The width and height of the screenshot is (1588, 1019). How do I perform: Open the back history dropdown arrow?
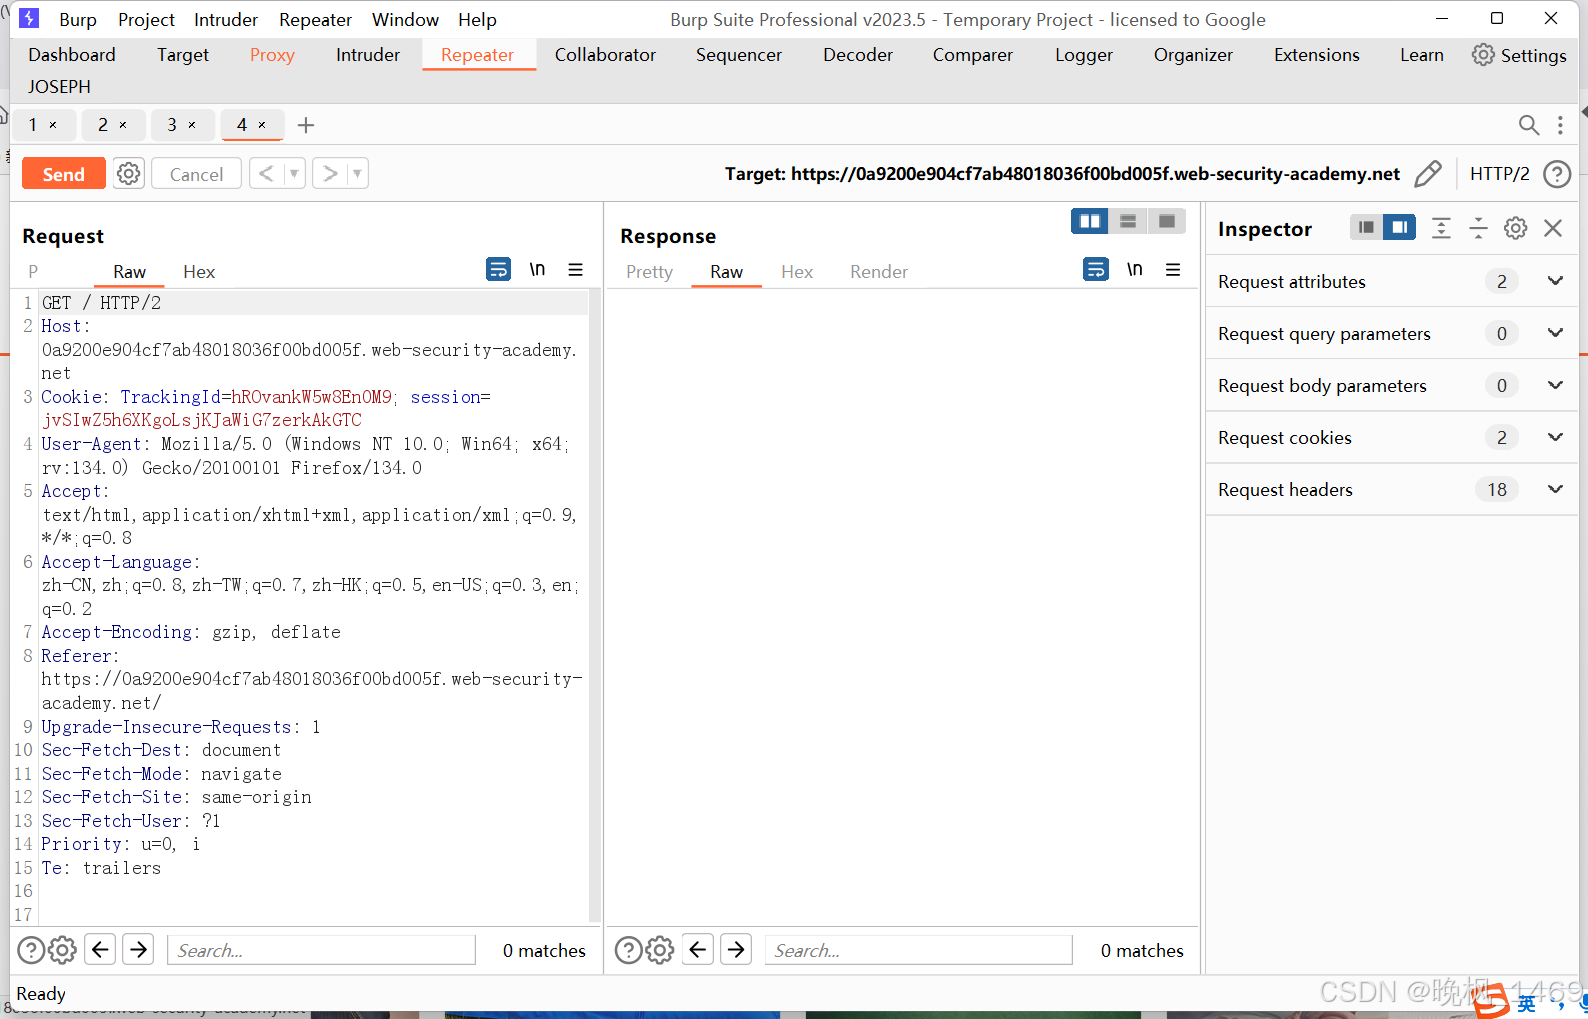point(294,174)
